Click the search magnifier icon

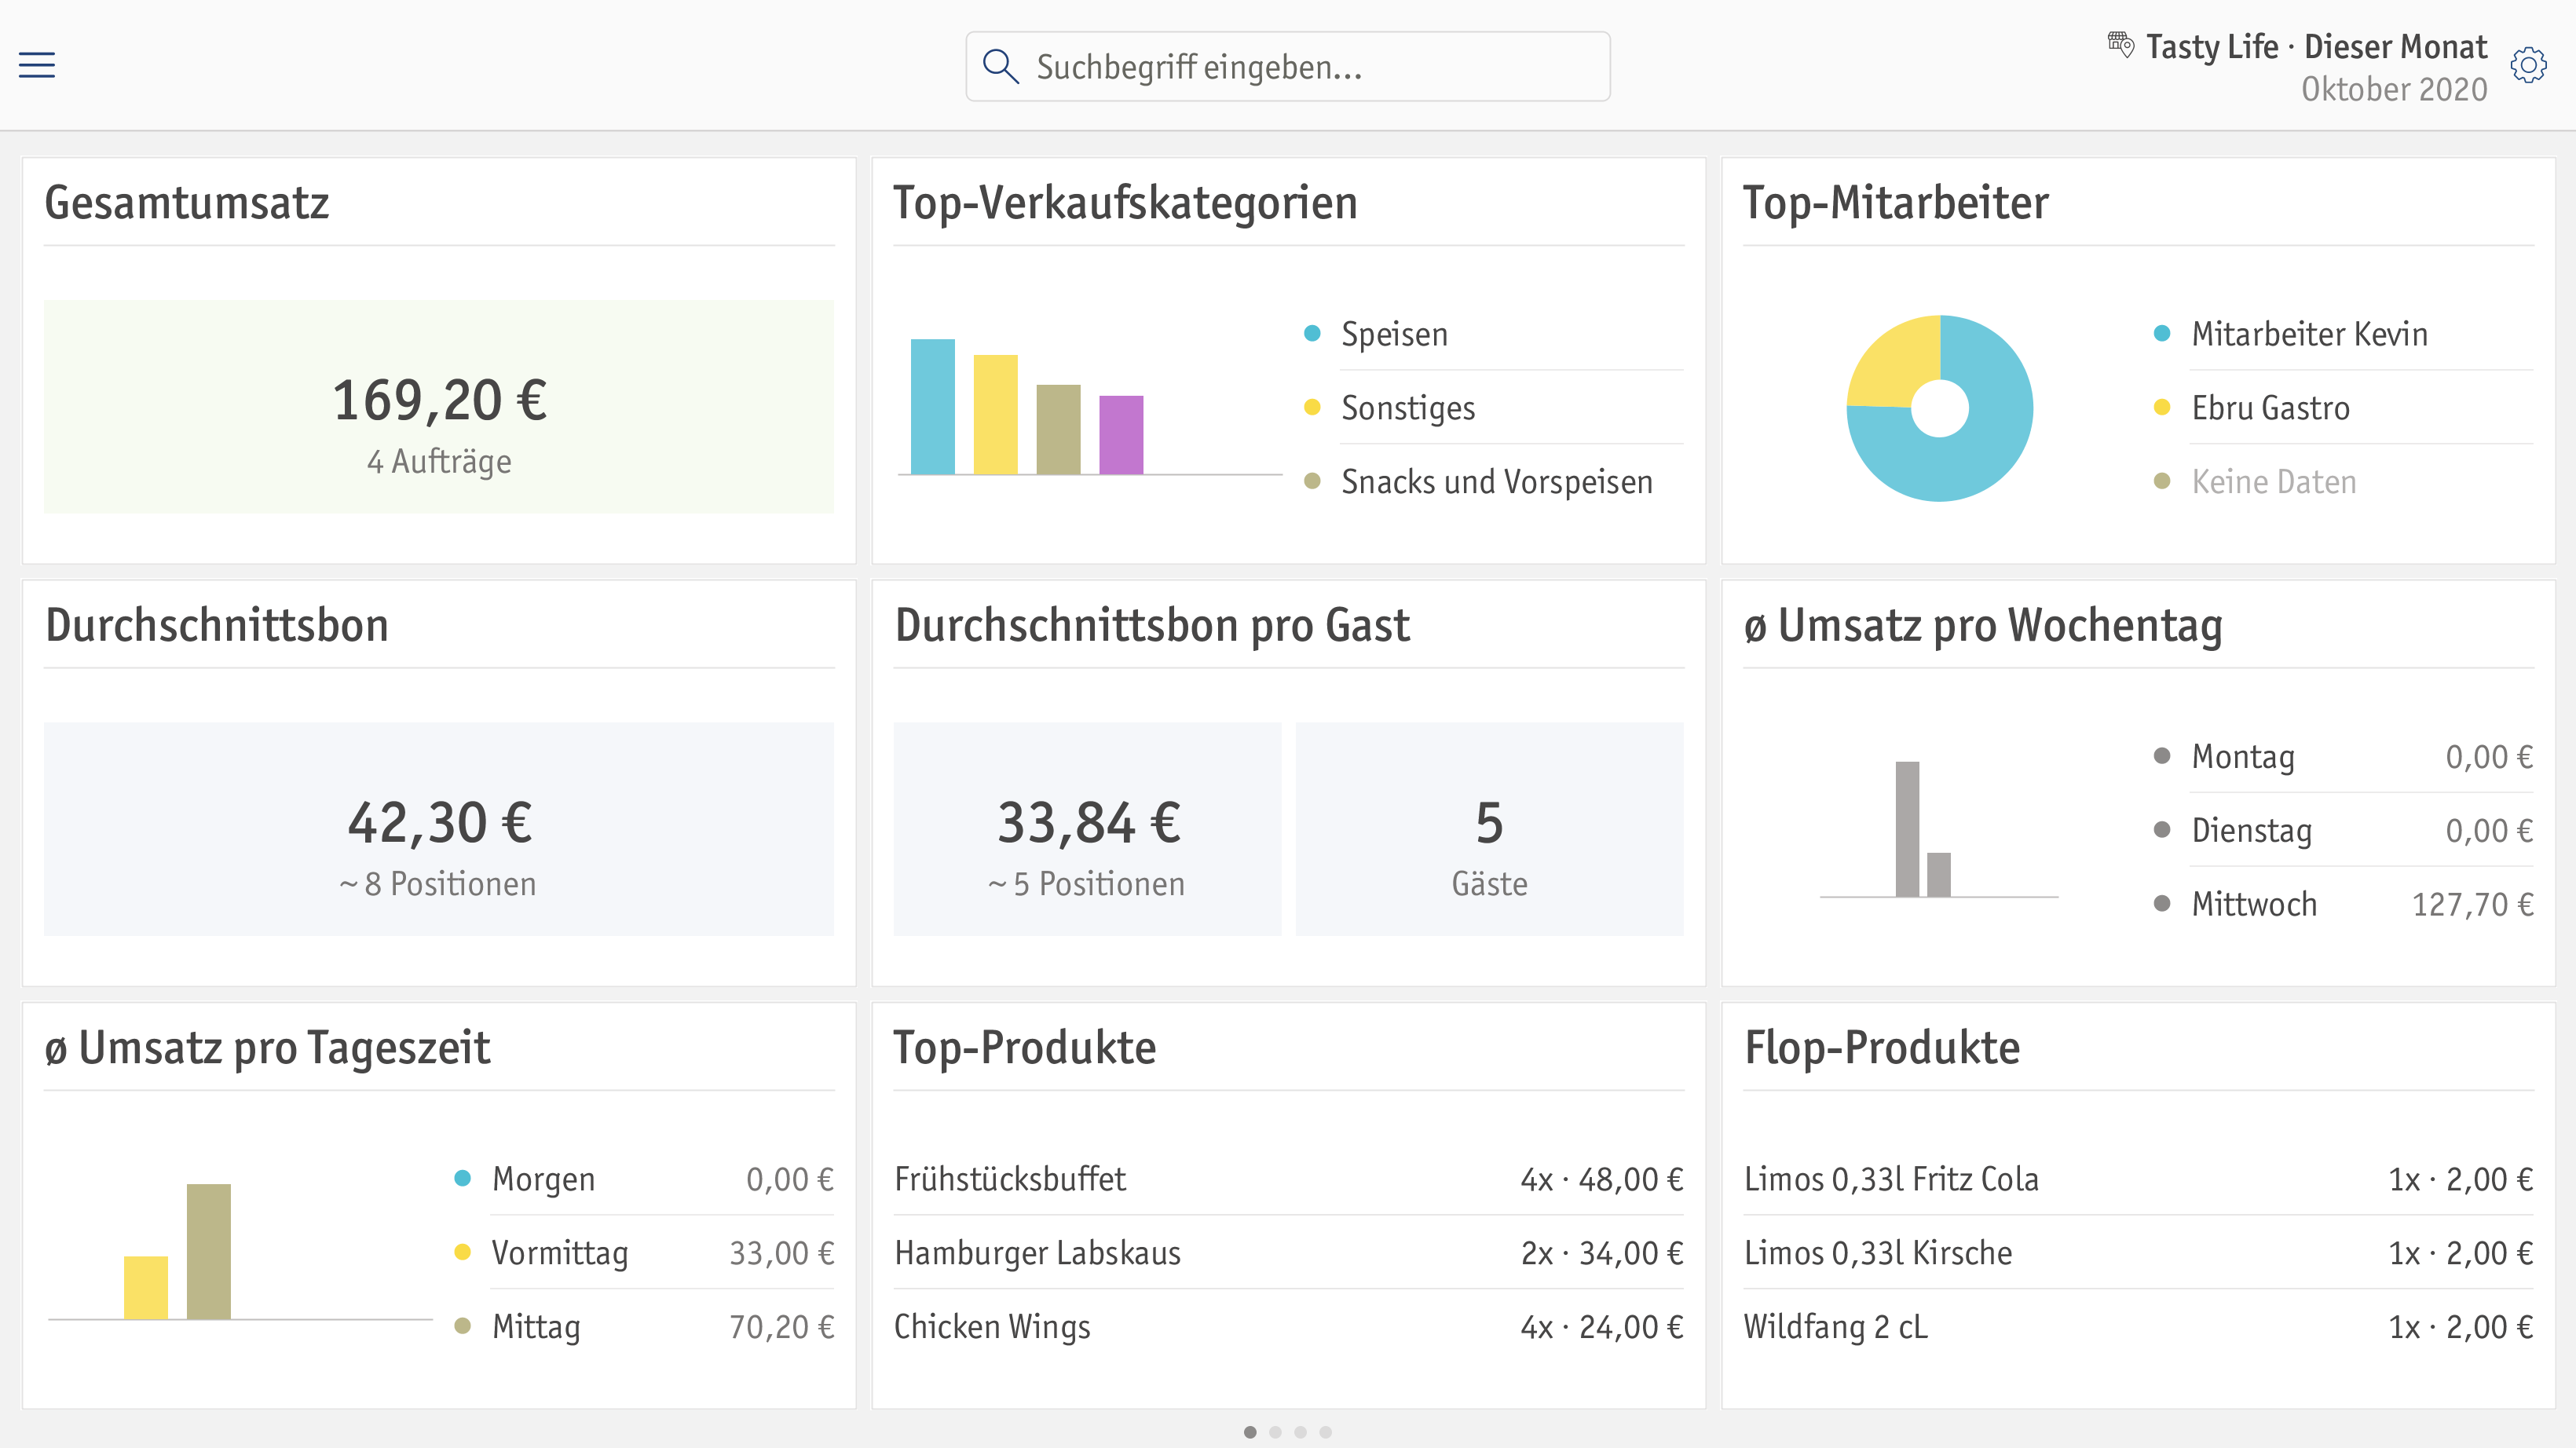(1000, 66)
